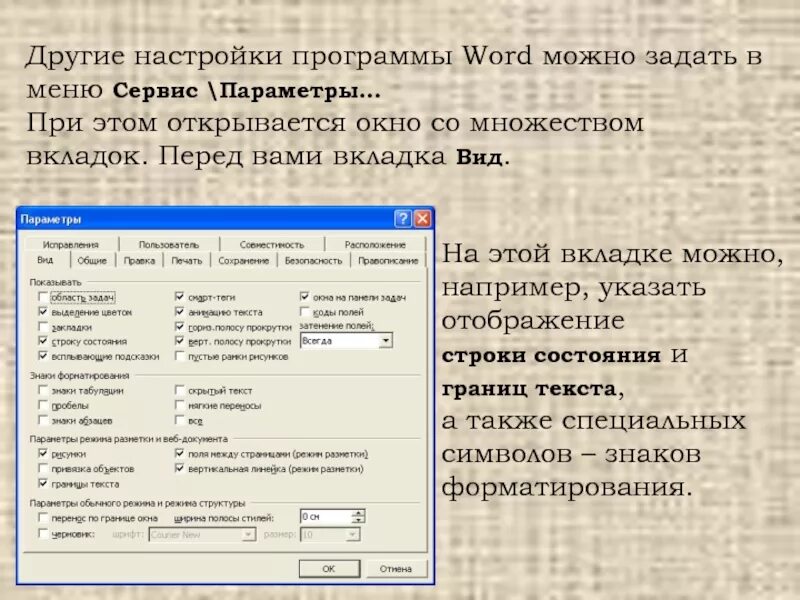Viewport: 800px width, 600px height.
Task: Toggle гориз. полосу прокрутки checkbox
Action: 180,327
